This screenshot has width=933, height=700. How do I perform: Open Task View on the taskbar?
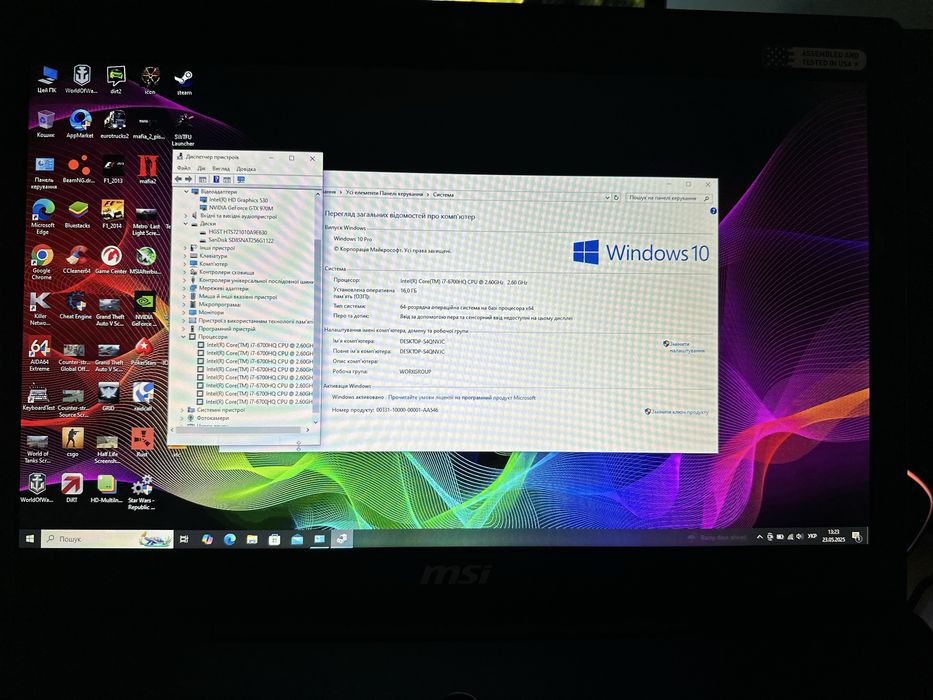[184, 539]
